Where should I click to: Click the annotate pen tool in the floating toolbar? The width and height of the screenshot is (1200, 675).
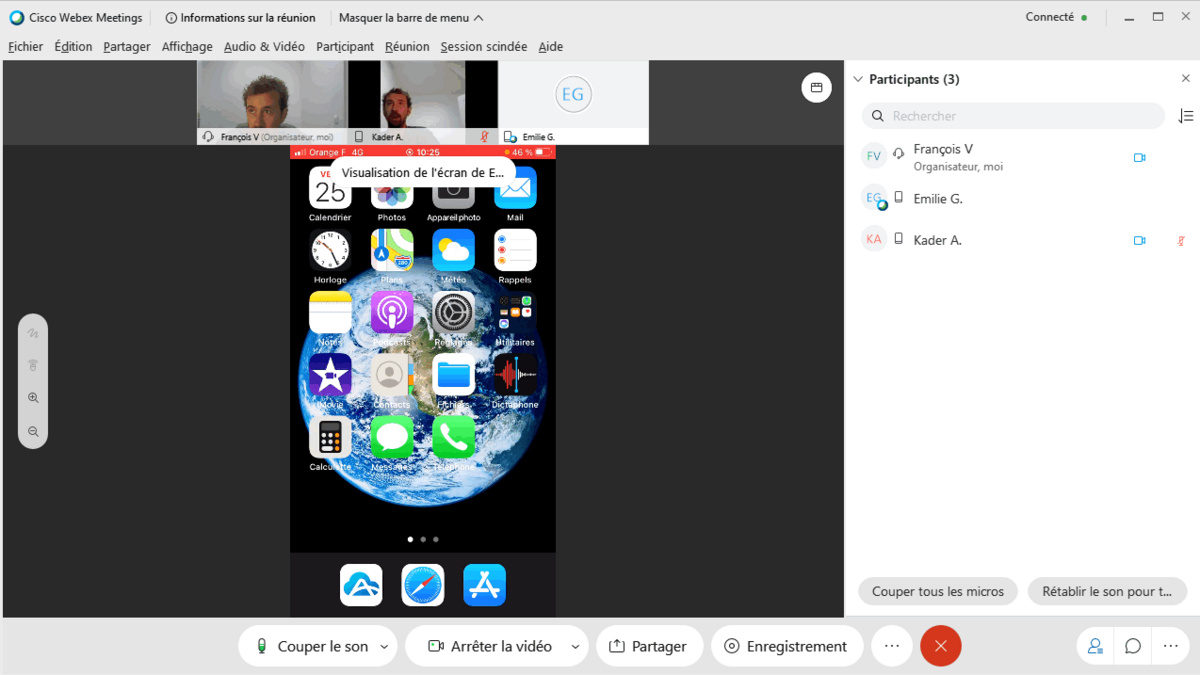pyautogui.click(x=33, y=333)
